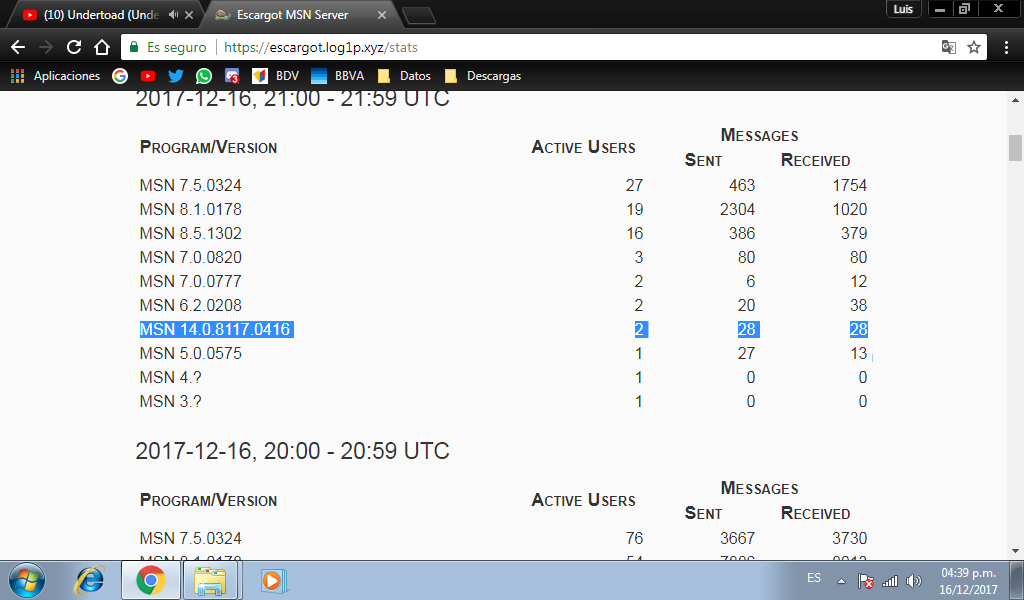Click the browser back arrow

tap(18, 47)
